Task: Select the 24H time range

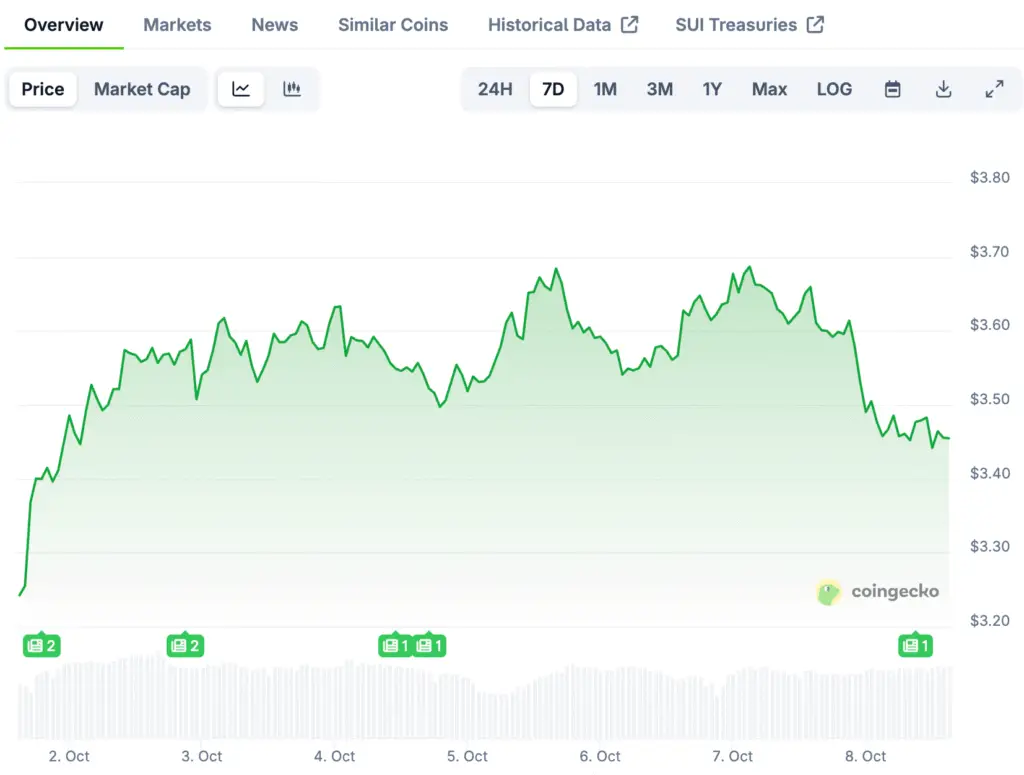Action: tap(495, 89)
